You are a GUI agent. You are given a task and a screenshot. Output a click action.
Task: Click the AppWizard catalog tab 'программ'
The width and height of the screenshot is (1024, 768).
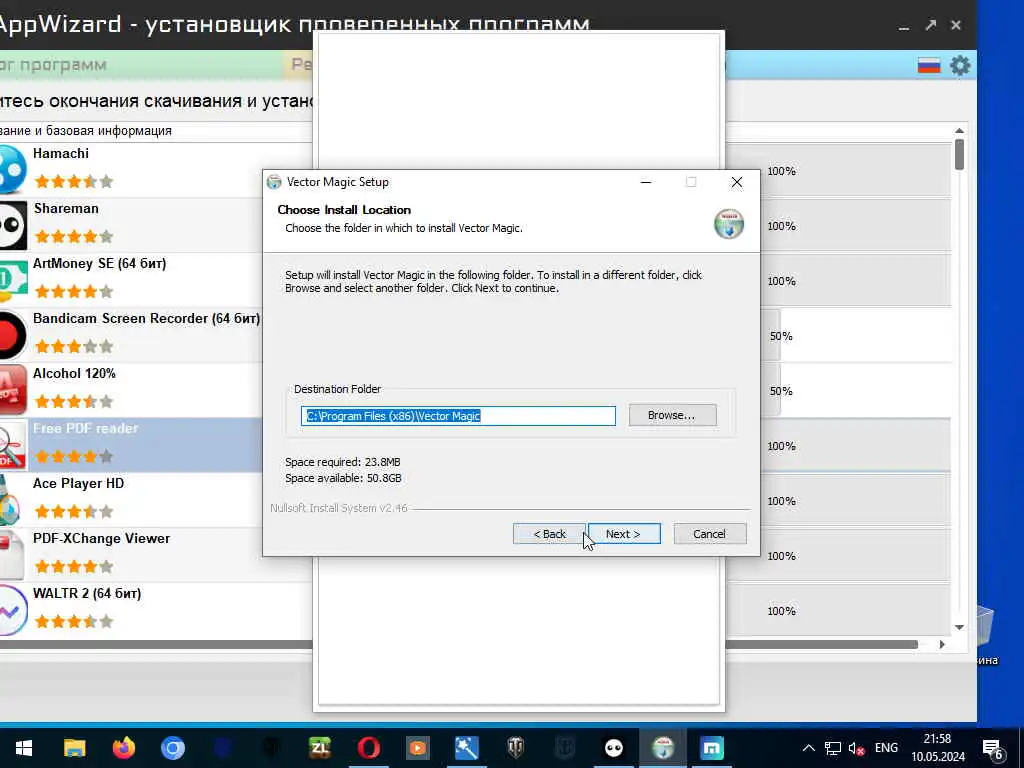click(x=63, y=65)
